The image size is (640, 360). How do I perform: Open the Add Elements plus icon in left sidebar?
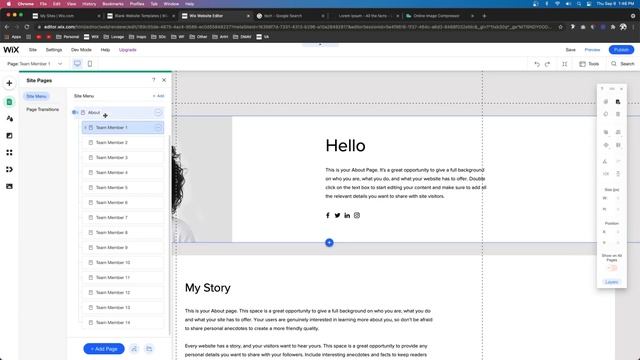(x=9, y=83)
